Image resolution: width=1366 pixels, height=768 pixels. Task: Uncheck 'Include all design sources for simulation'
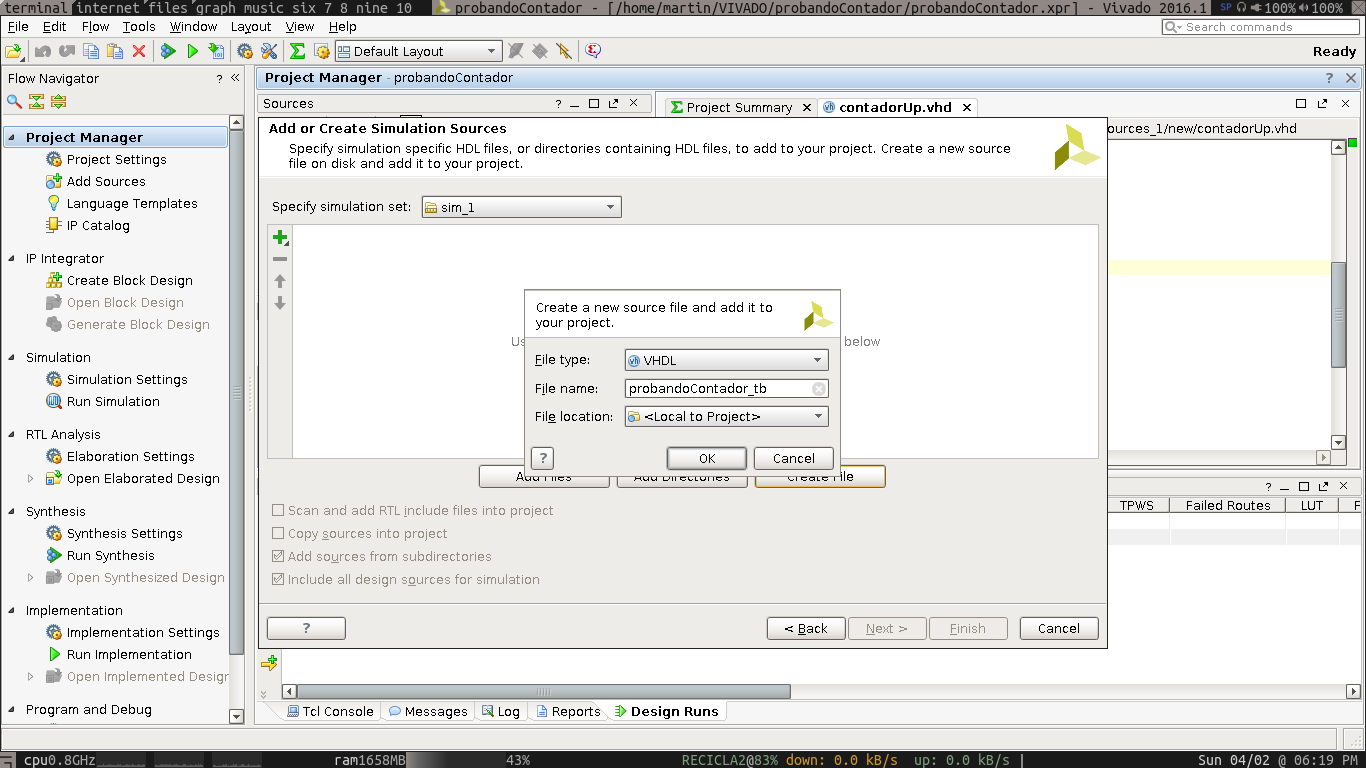click(278, 580)
